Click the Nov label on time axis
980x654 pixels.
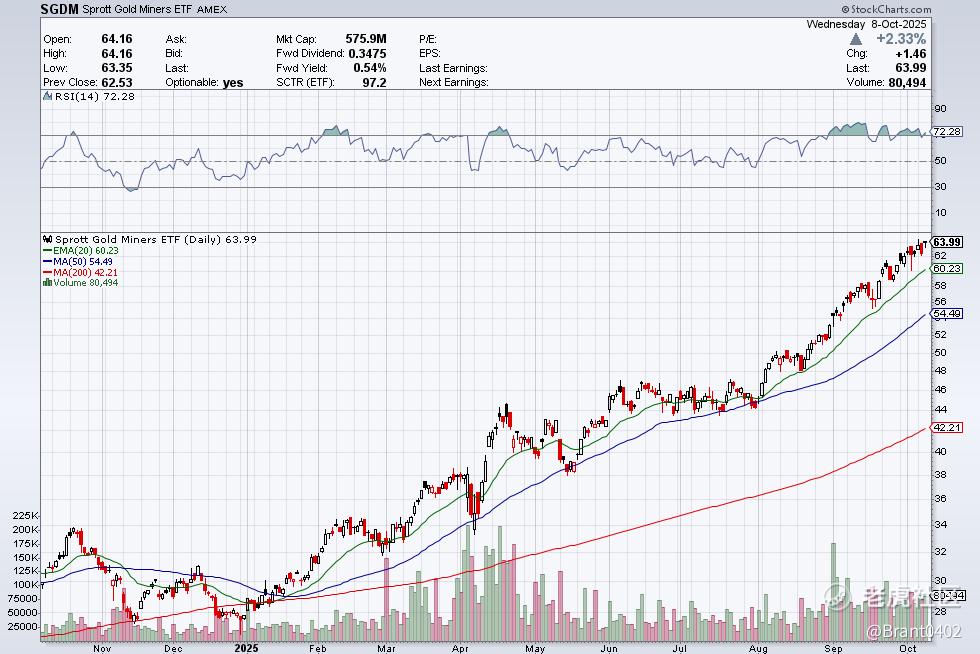102,648
